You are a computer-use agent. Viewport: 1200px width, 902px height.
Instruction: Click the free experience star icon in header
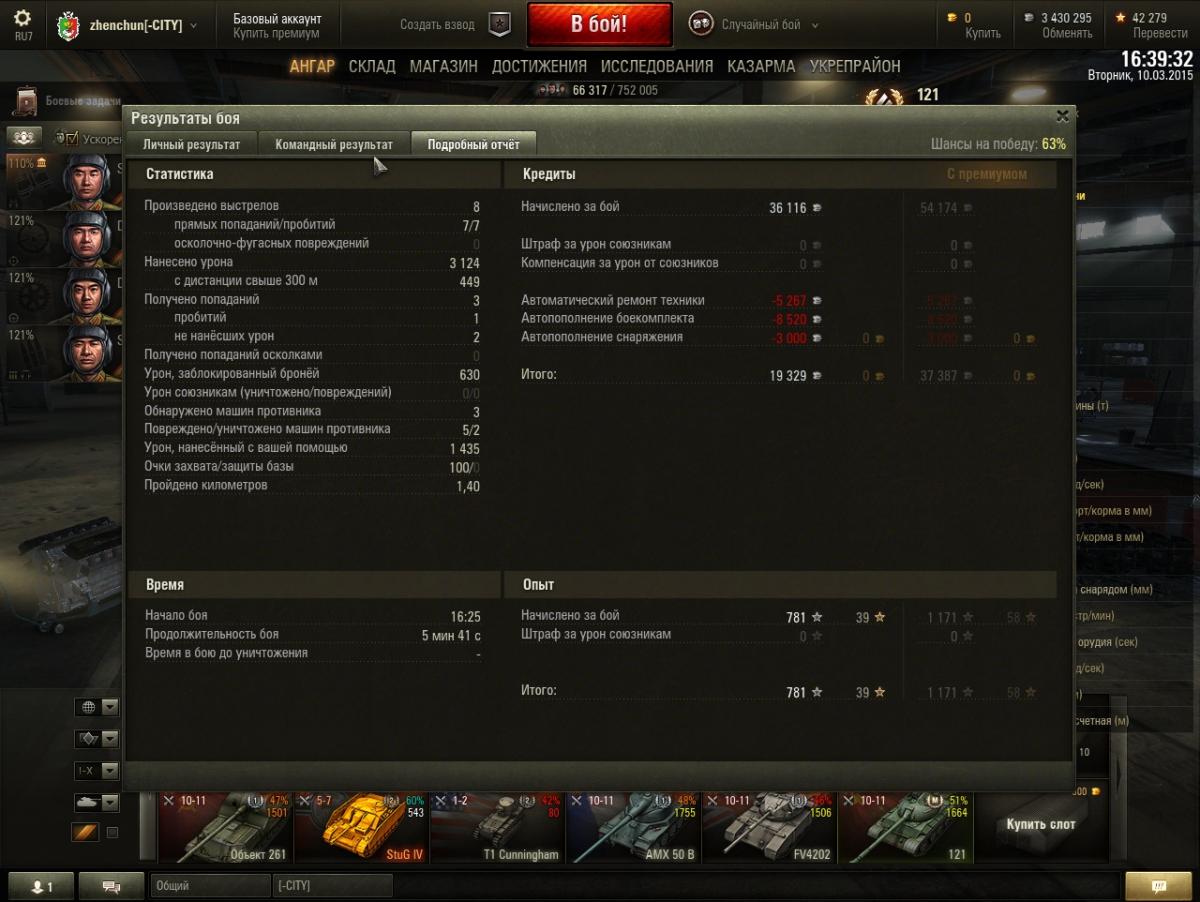click(1120, 18)
